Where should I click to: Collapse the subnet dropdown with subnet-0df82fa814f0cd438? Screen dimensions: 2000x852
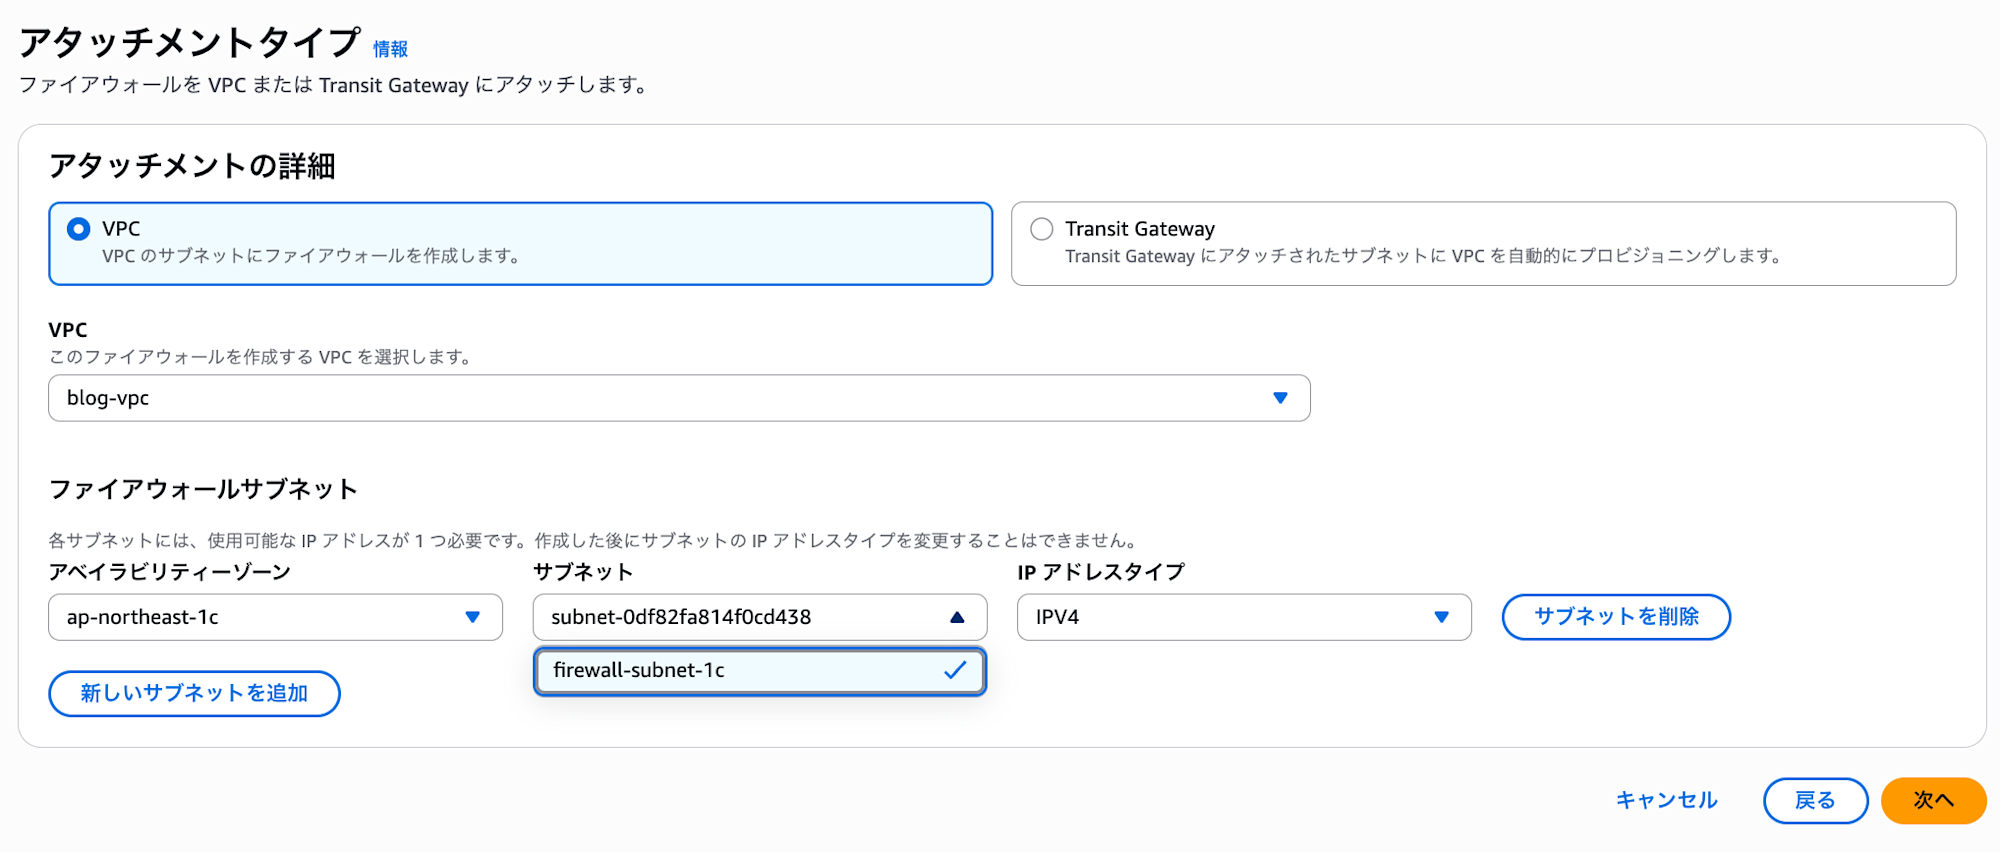click(740, 617)
